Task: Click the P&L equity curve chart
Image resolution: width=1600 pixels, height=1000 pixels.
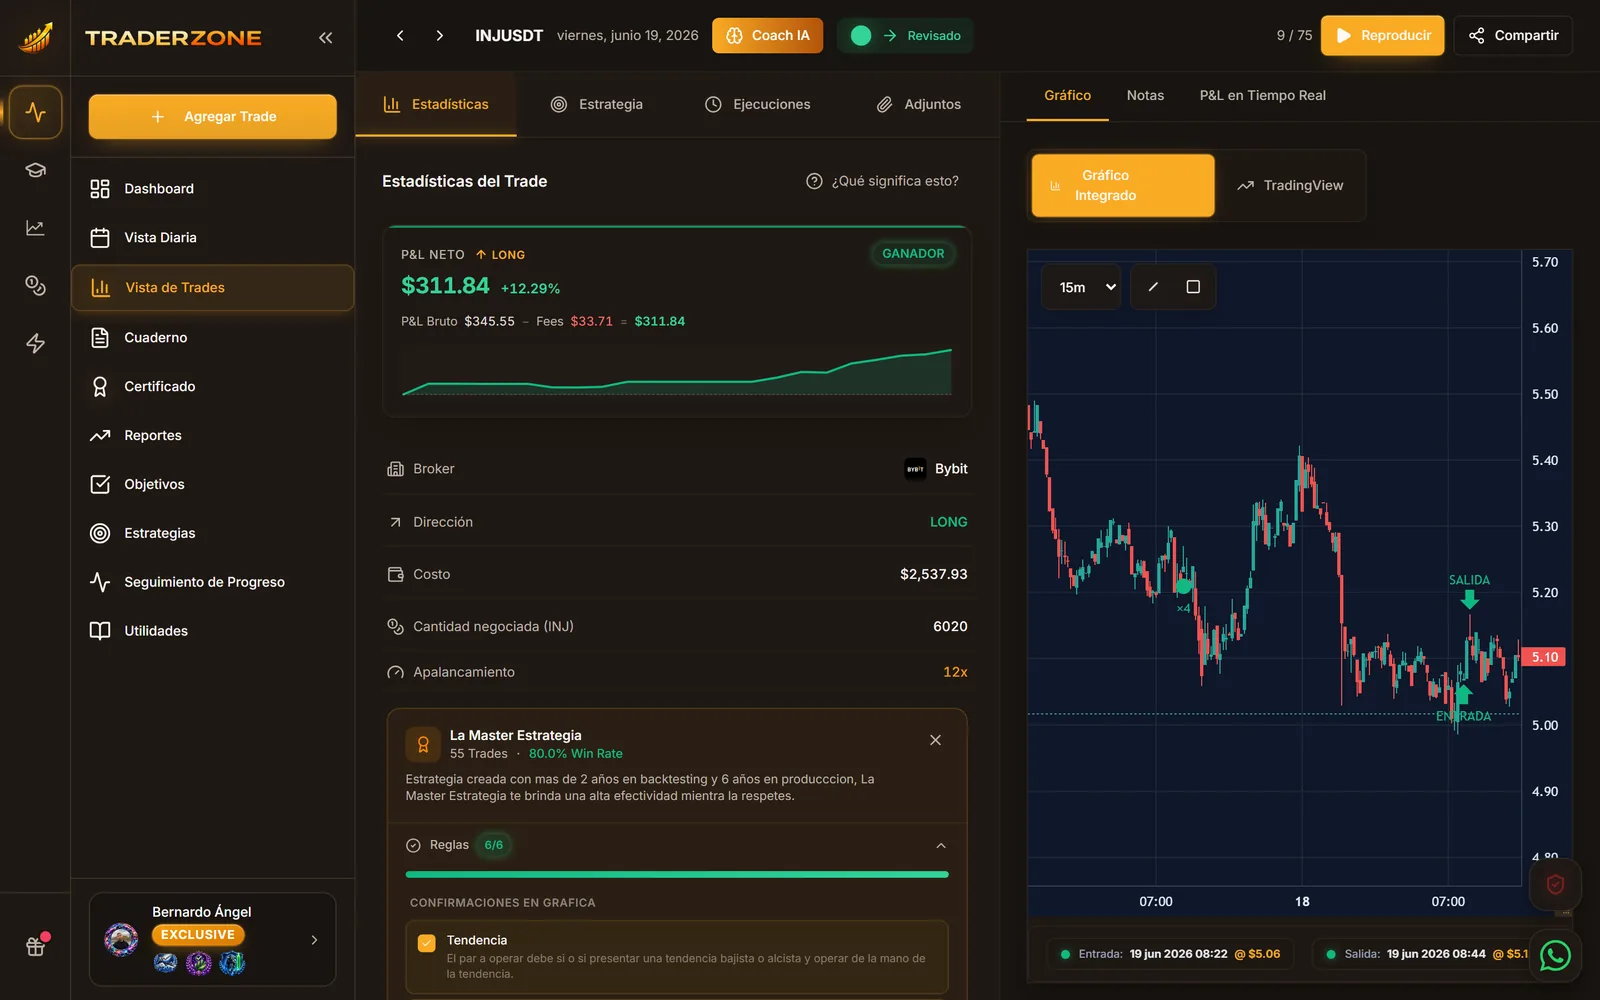Action: (676, 372)
